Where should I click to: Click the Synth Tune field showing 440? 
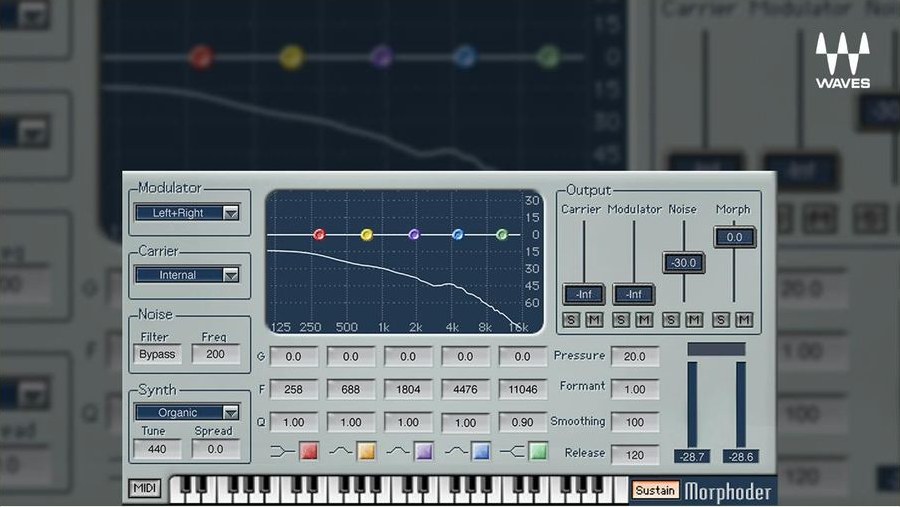[157, 449]
